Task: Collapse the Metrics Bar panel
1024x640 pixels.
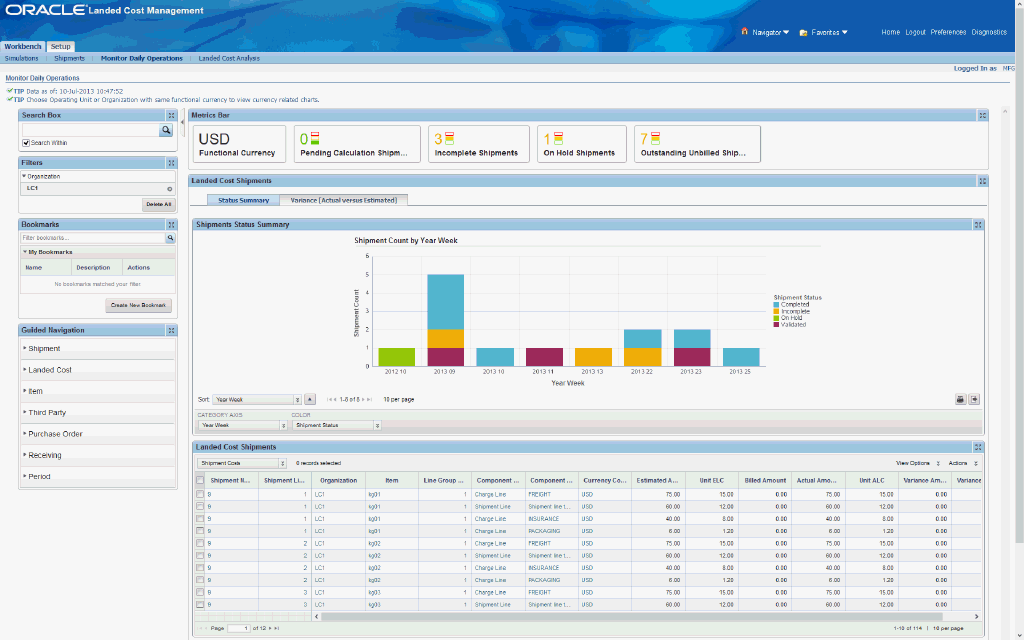Action: [x=982, y=116]
